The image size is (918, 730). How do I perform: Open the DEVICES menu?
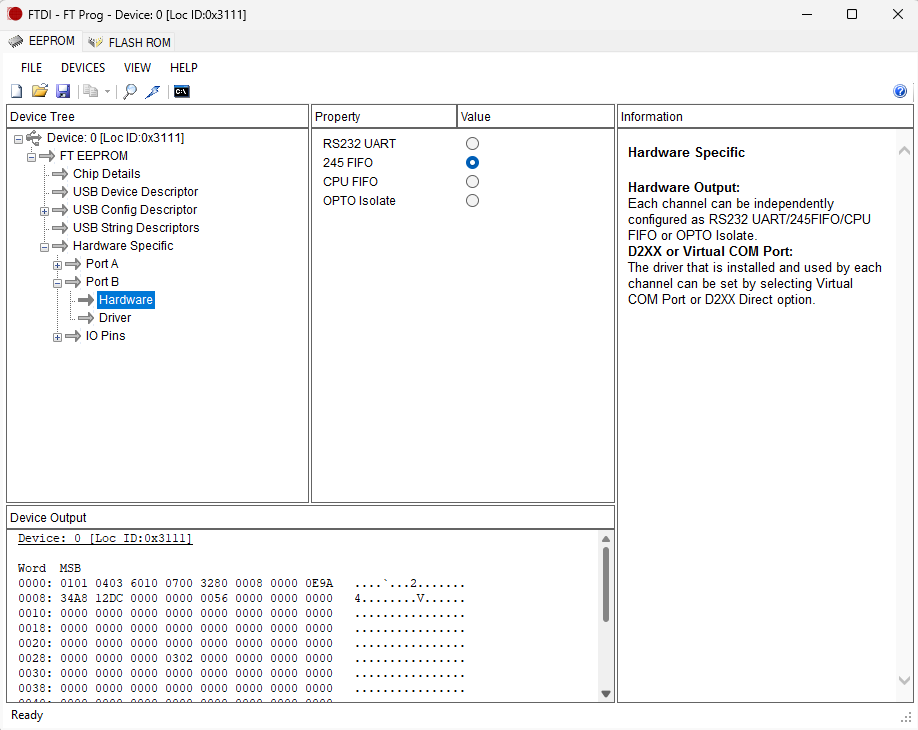coord(83,68)
